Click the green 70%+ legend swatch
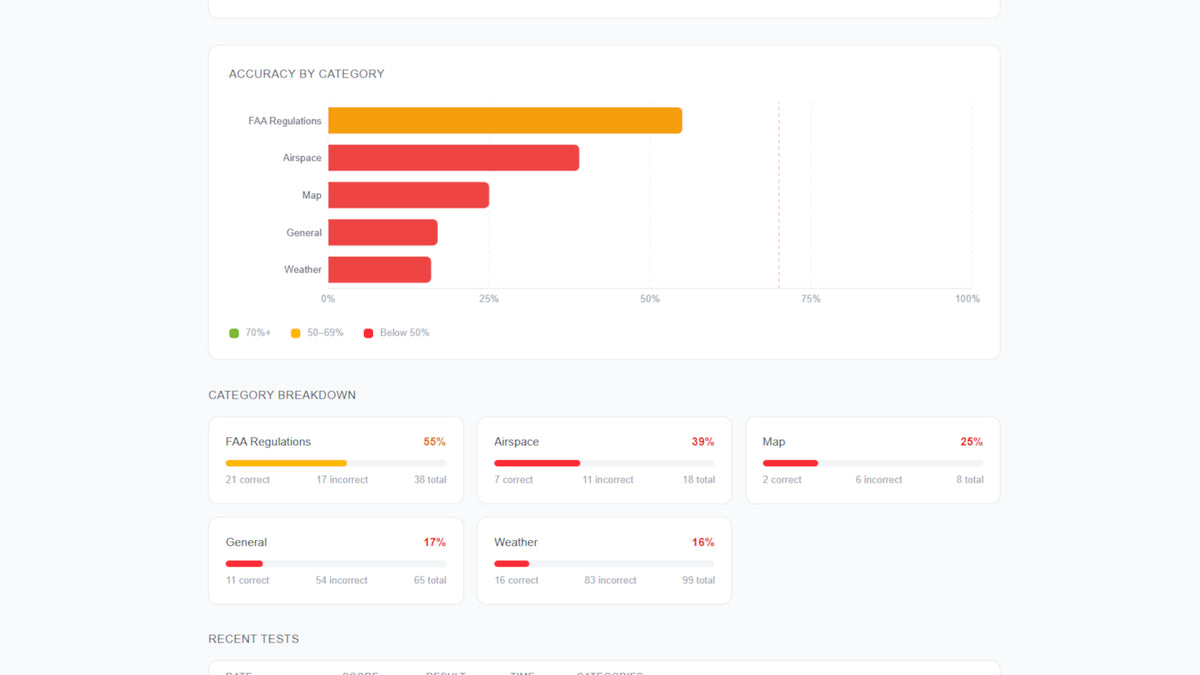The image size is (1200, 675). [x=234, y=333]
